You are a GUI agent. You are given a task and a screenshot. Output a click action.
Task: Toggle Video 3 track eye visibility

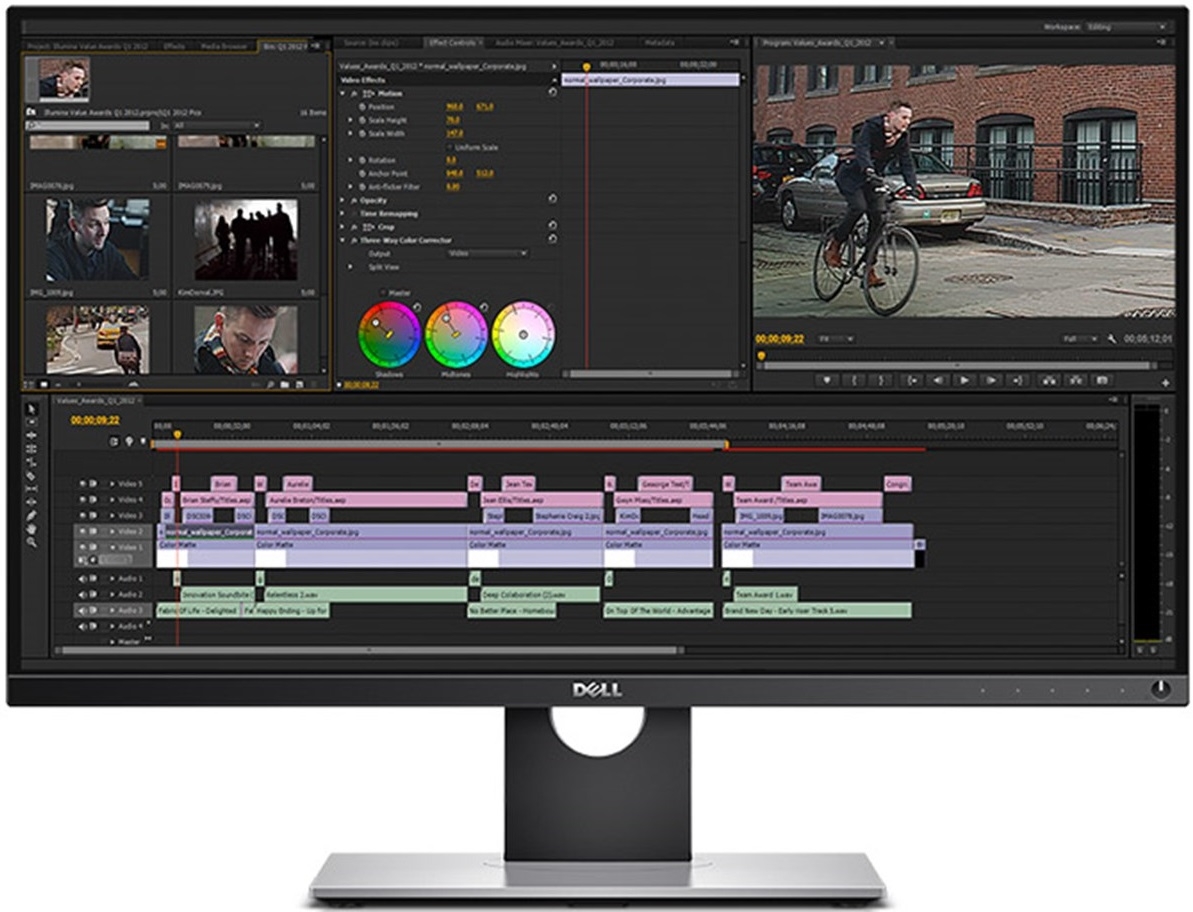[83, 516]
